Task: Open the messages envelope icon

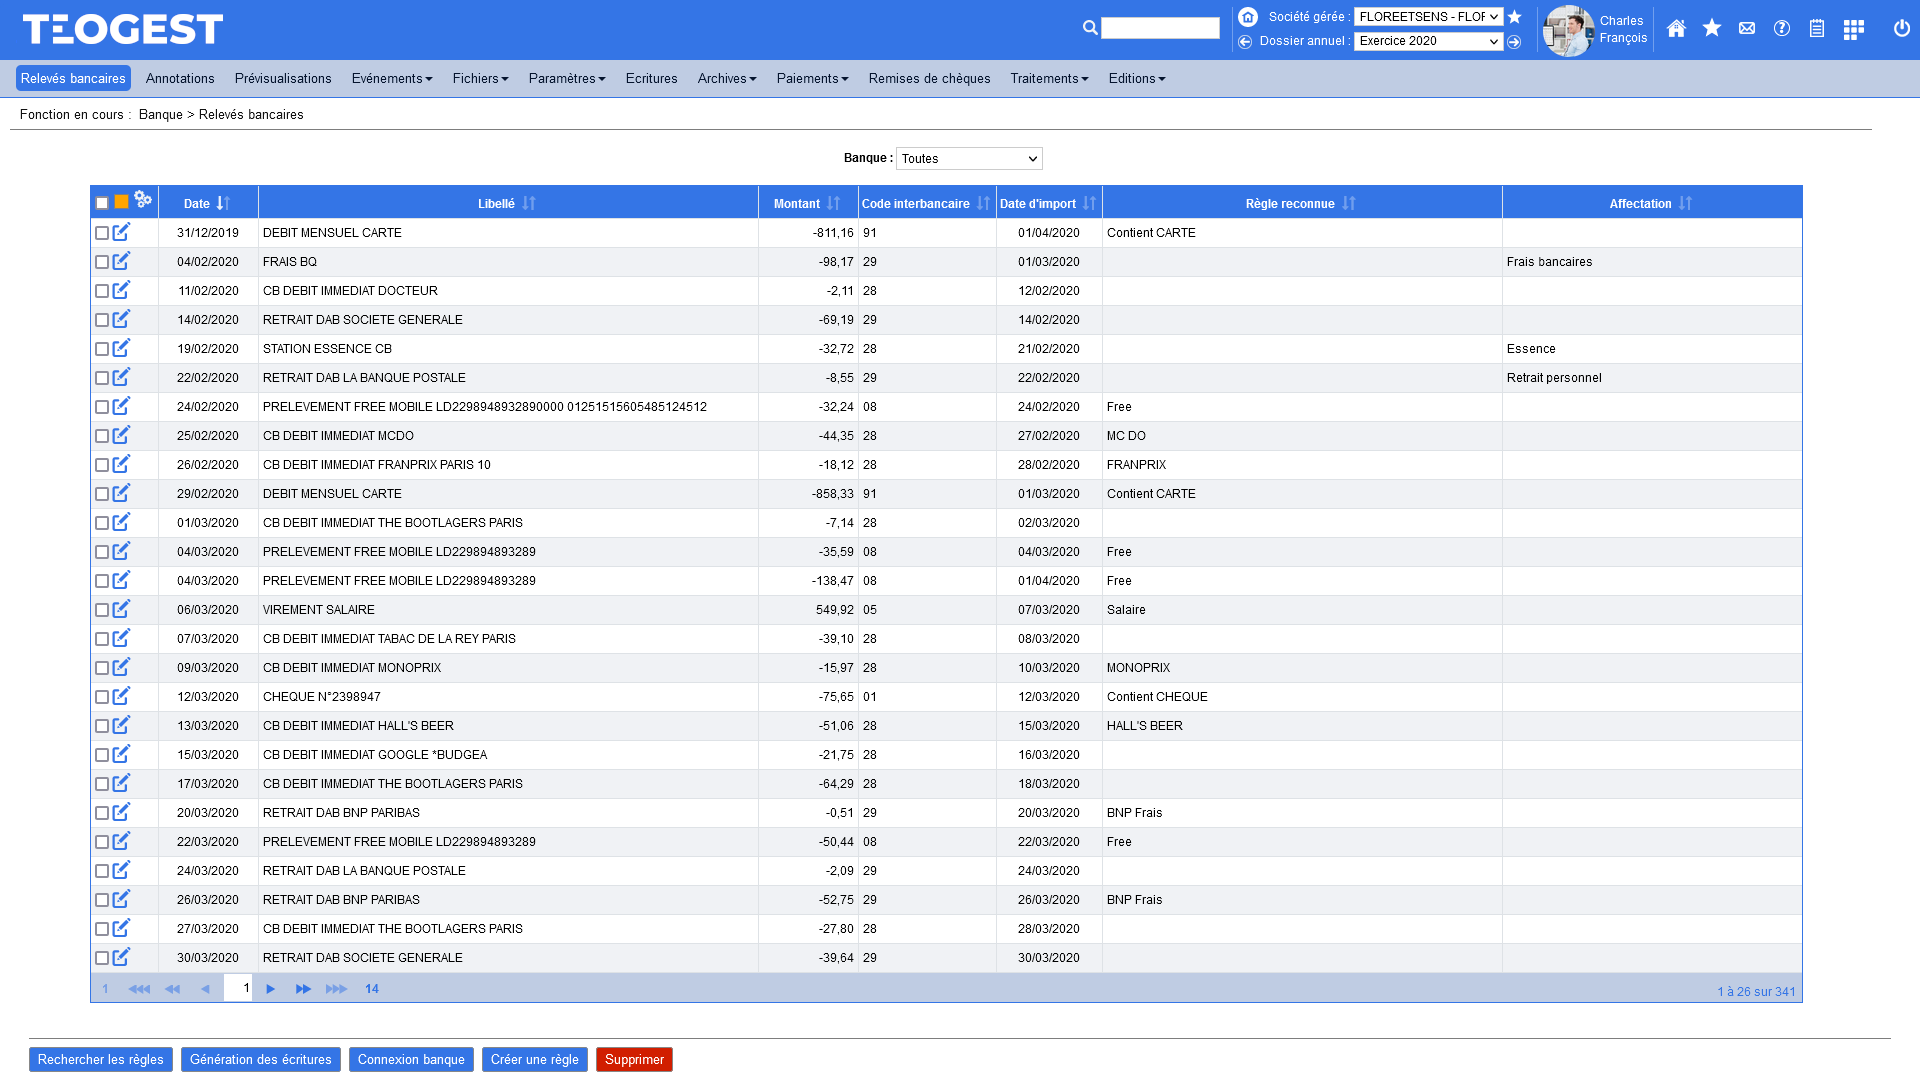Action: pos(1747,29)
